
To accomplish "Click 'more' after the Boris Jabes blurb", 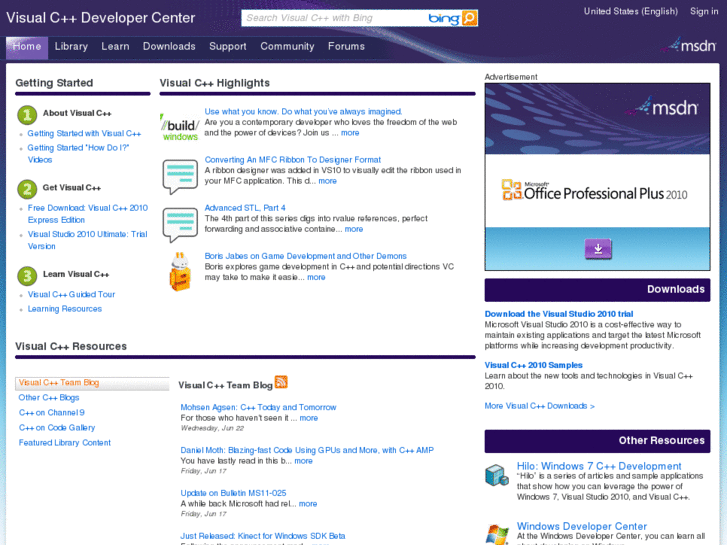I will [316, 277].
